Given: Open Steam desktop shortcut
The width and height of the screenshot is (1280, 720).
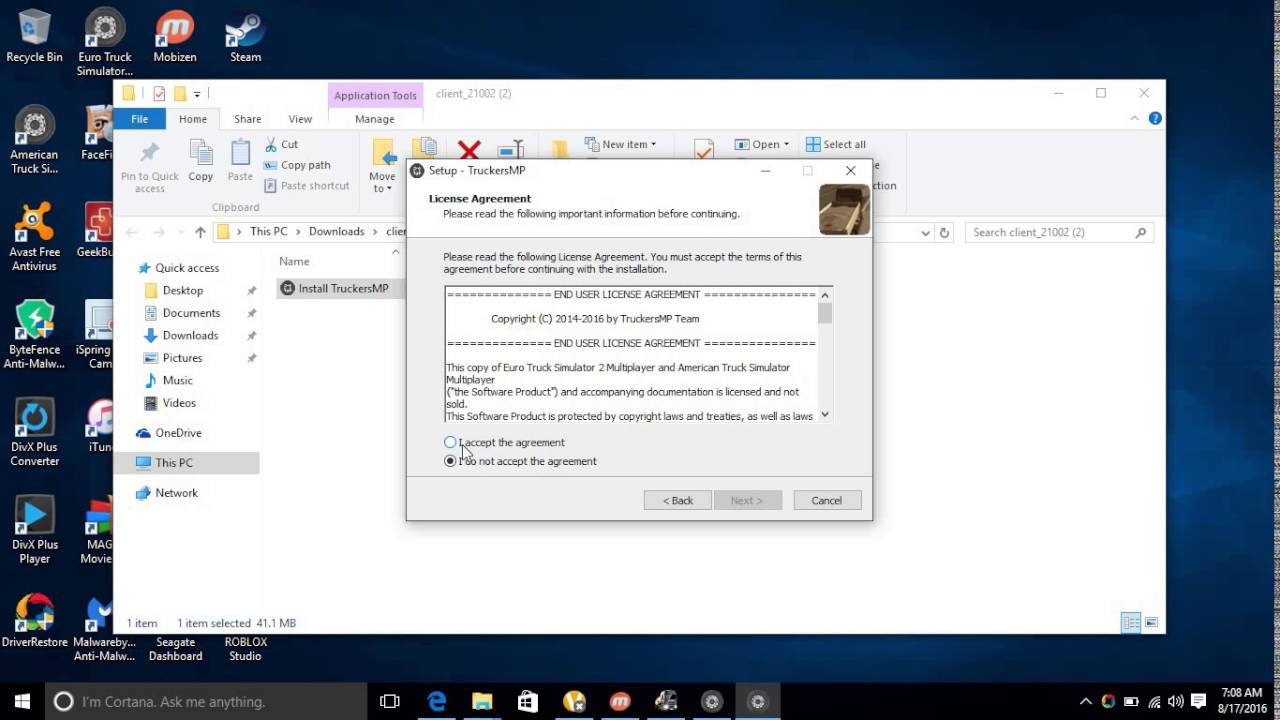Looking at the screenshot, I should (245, 36).
